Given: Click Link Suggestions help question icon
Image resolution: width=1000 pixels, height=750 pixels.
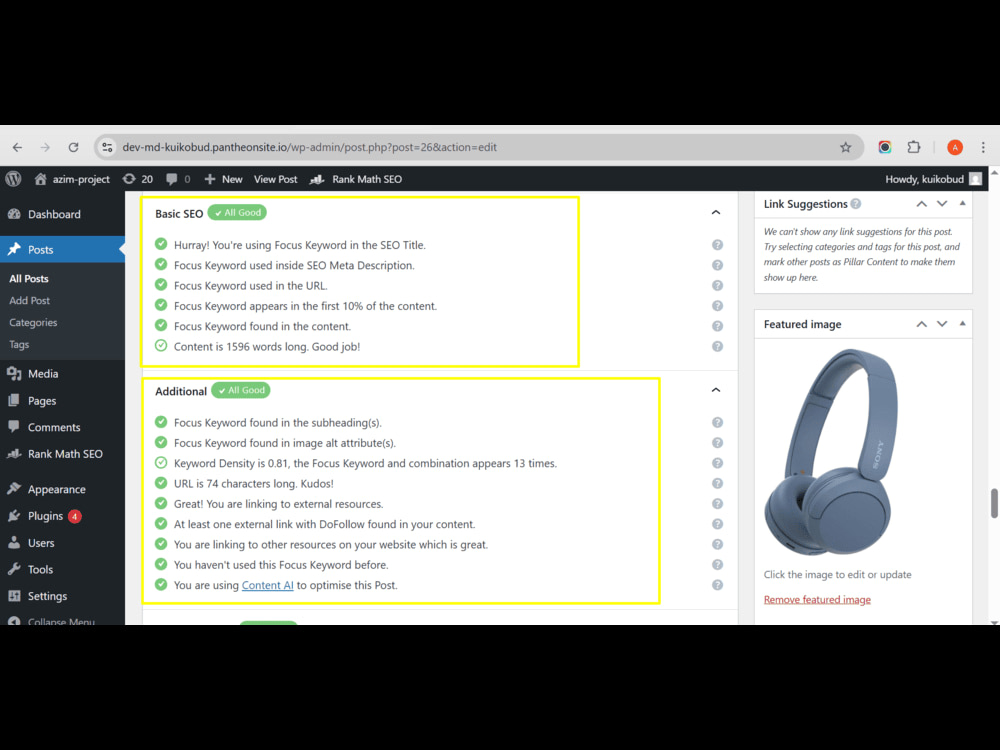Looking at the screenshot, I should pos(856,203).
